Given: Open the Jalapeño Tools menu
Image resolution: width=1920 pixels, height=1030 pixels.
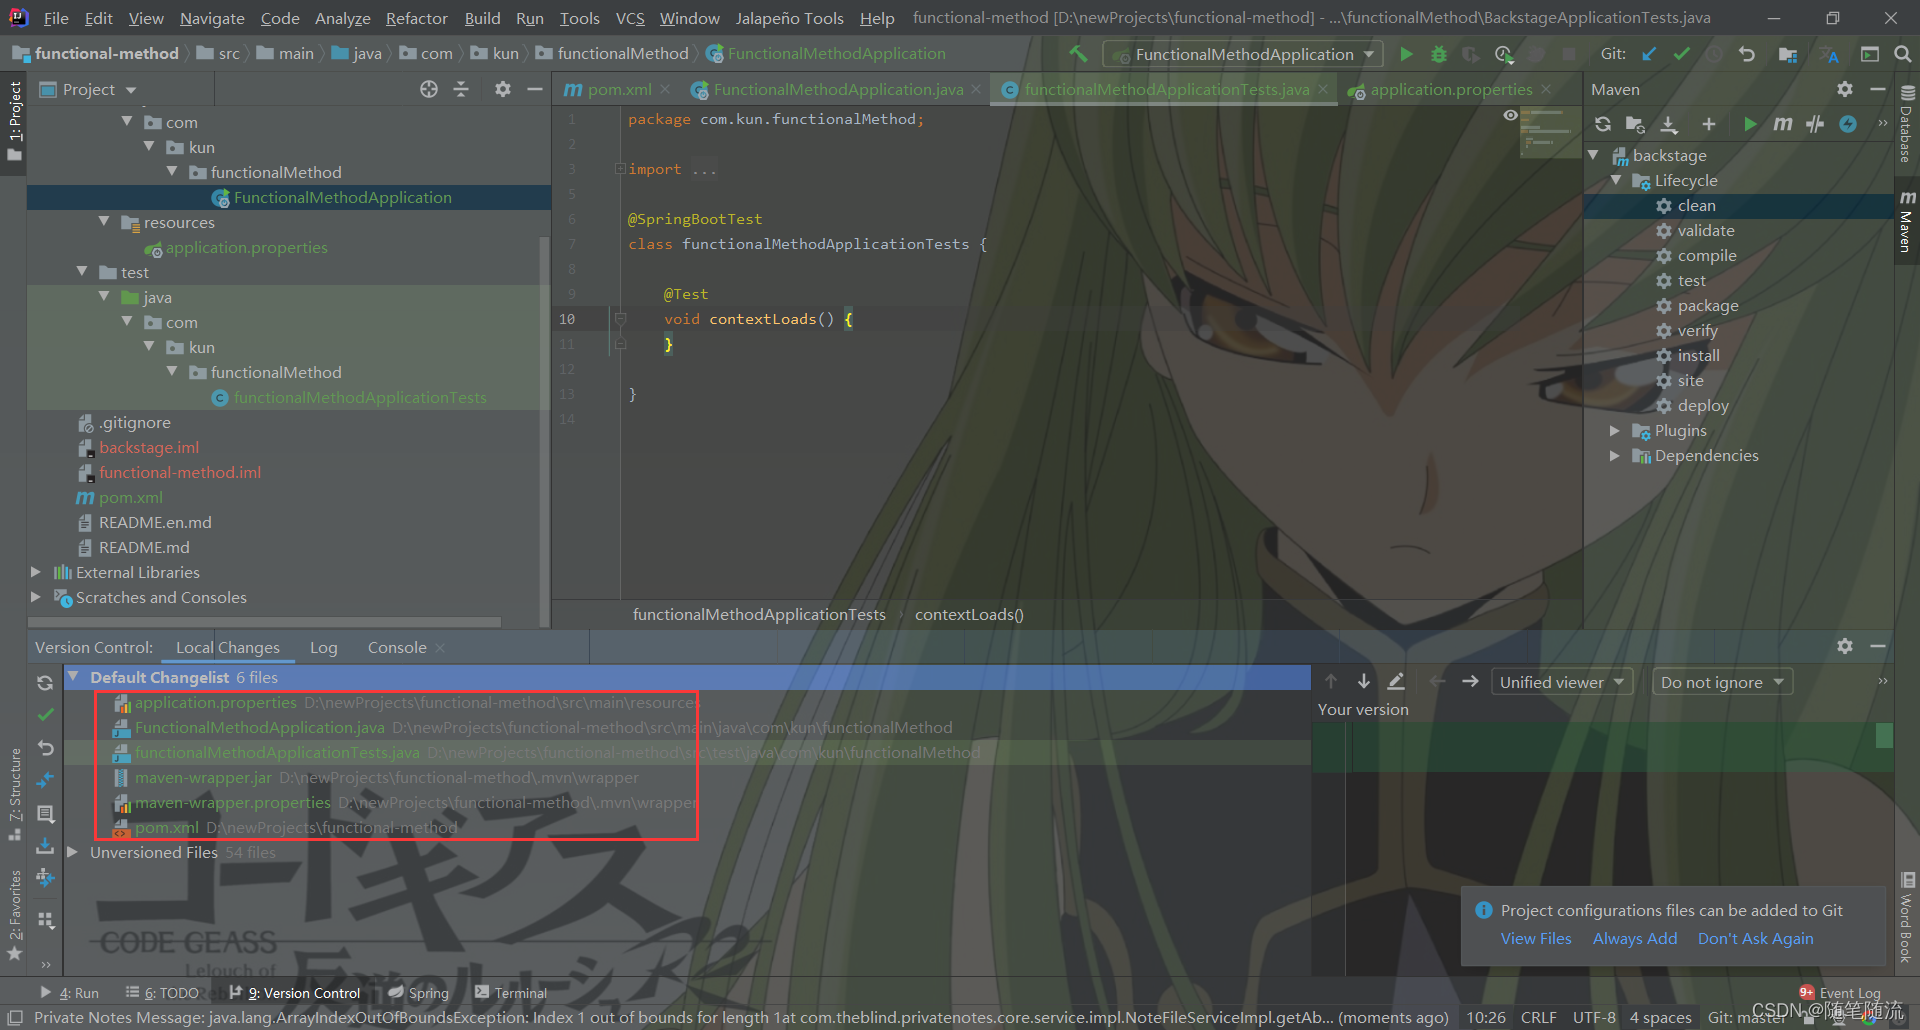Looking at the screenshot, I should (789, 18).
